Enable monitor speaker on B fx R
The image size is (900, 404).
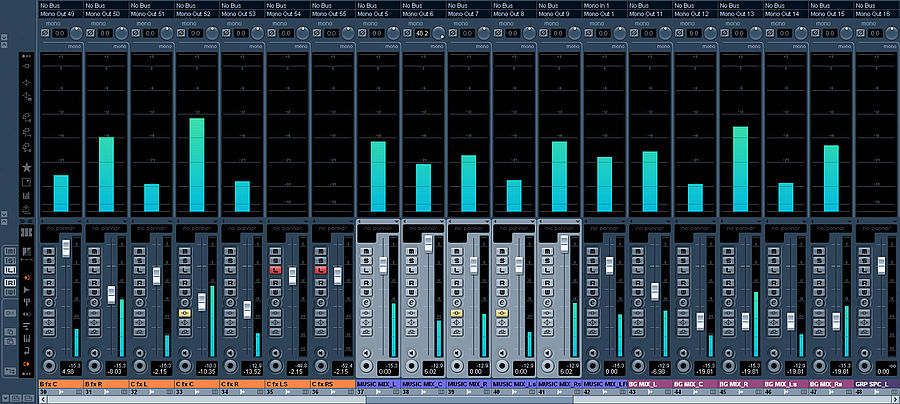[95, 354]
